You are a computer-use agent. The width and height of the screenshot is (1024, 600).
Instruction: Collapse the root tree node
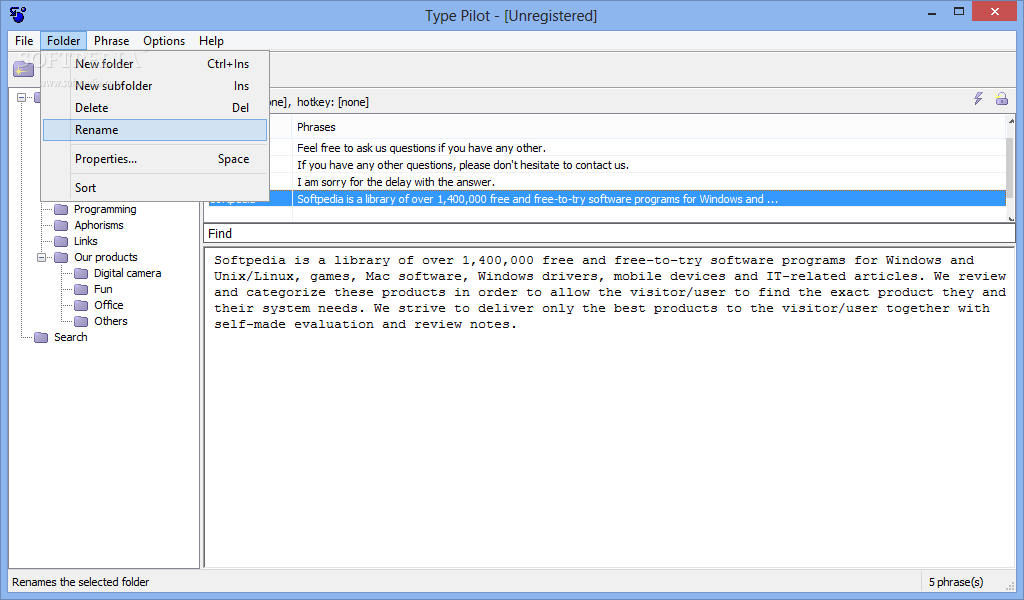pos(22,97)
